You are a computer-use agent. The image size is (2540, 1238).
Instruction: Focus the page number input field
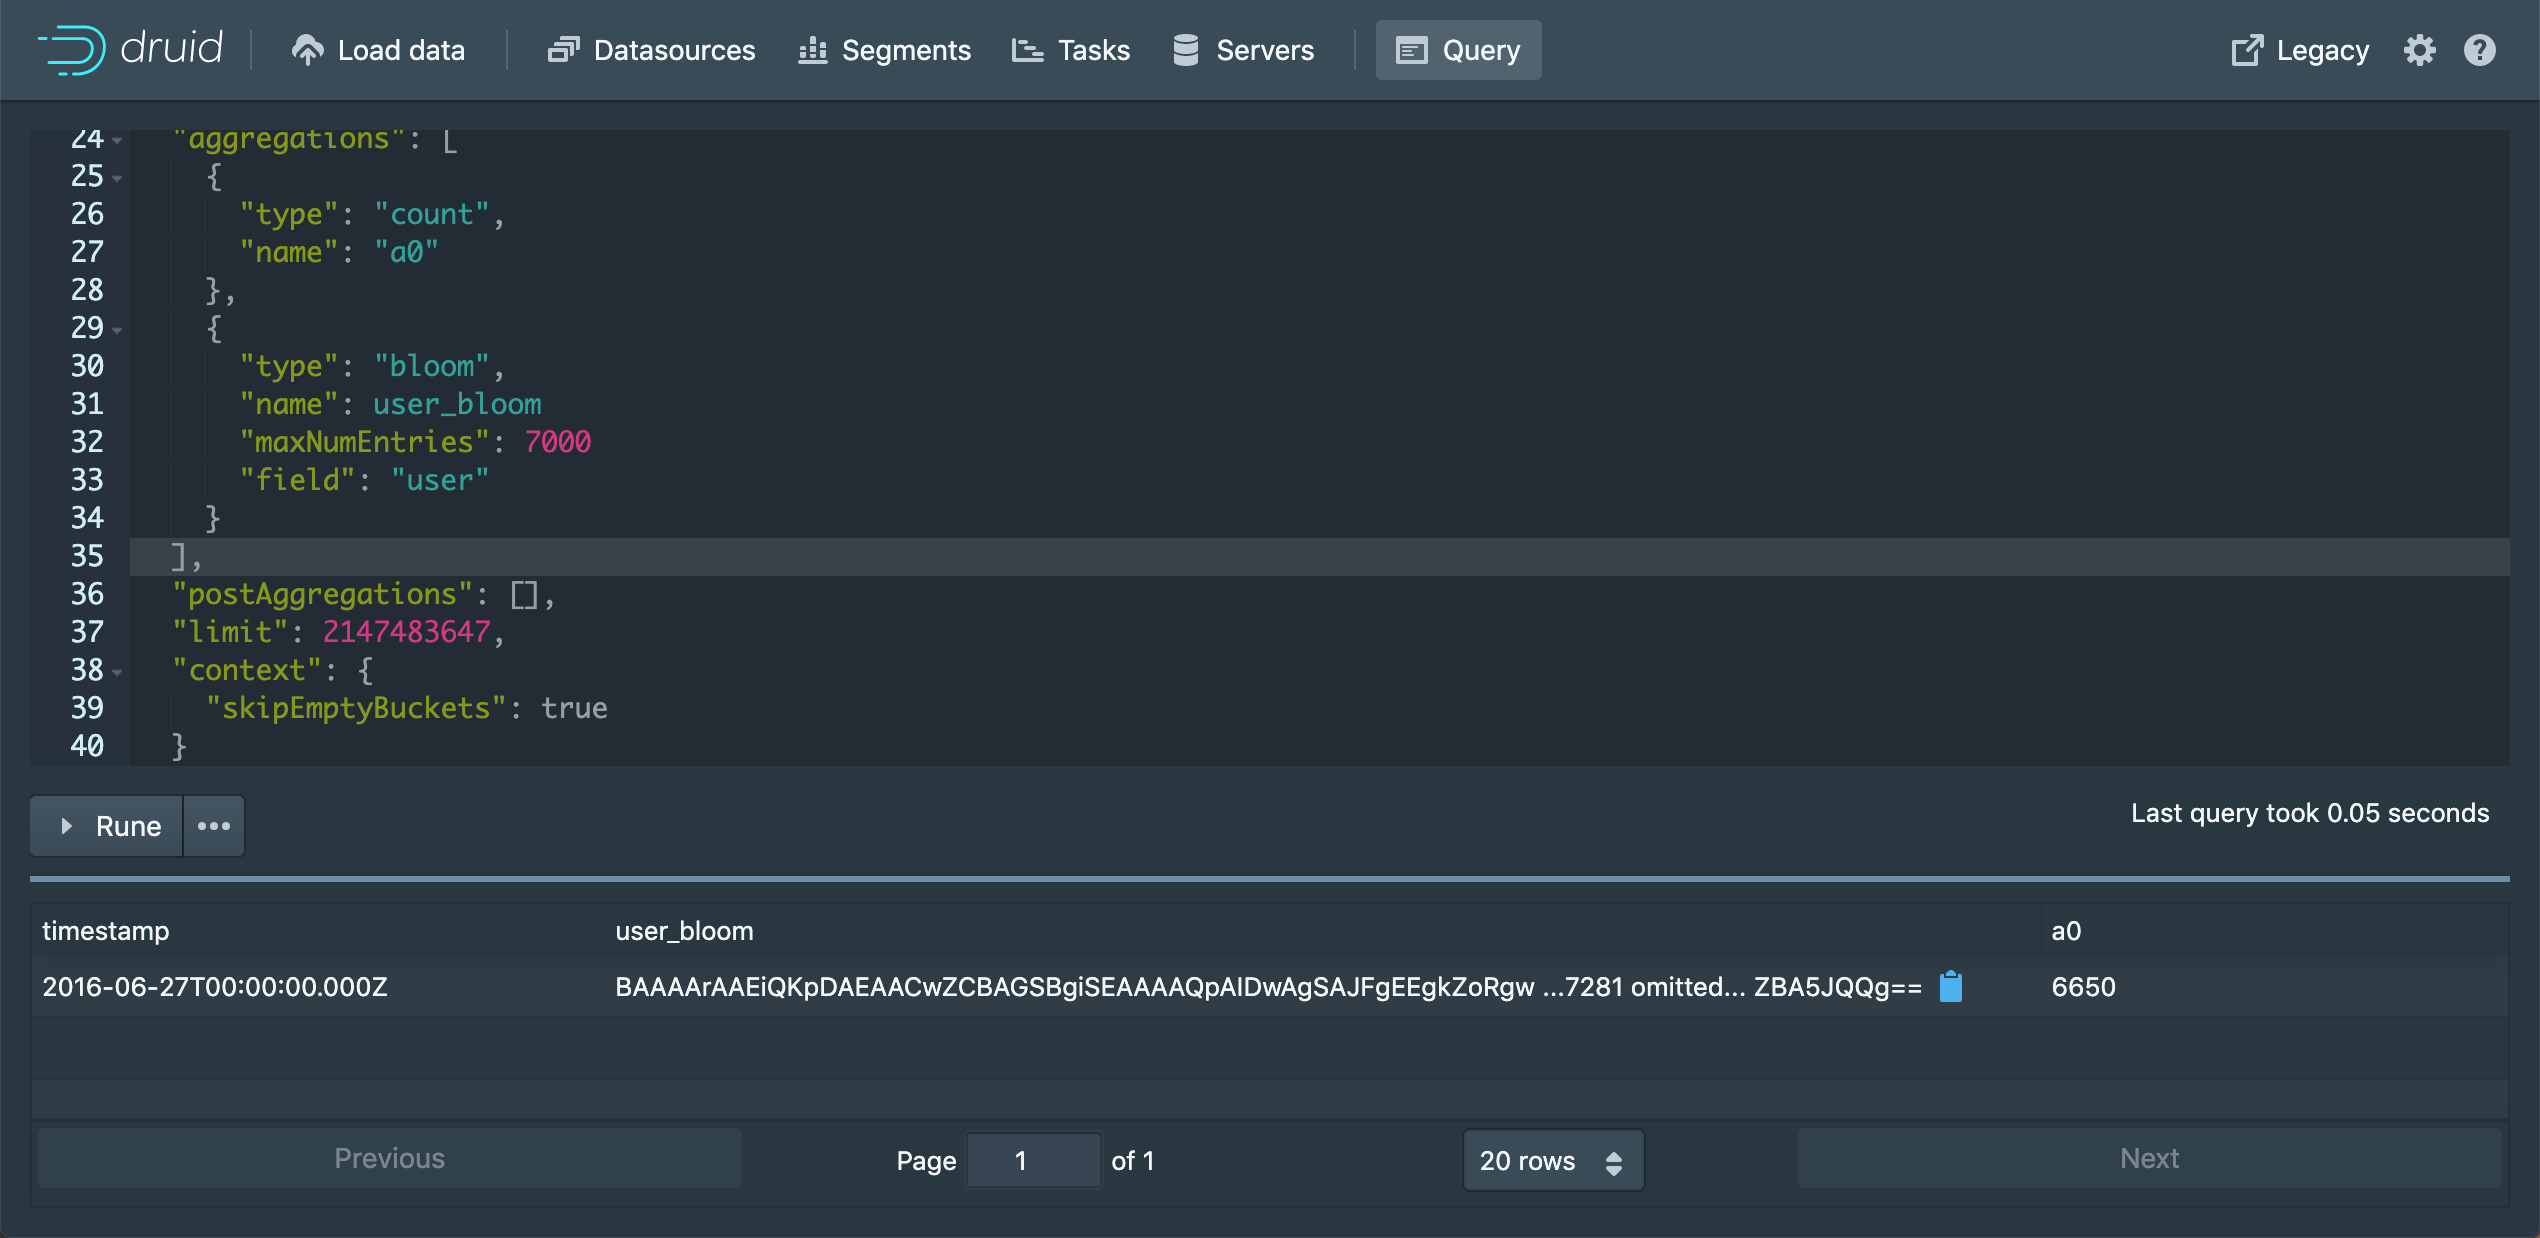coord(1032,1160)
